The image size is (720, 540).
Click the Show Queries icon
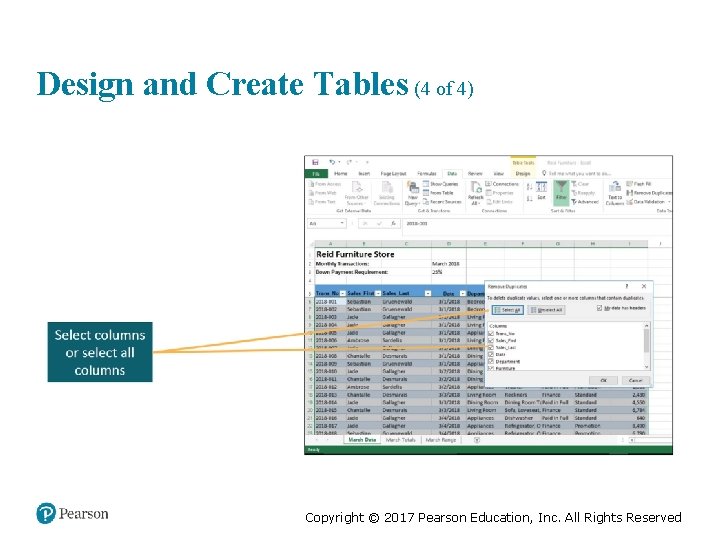(x=426, y=184)
